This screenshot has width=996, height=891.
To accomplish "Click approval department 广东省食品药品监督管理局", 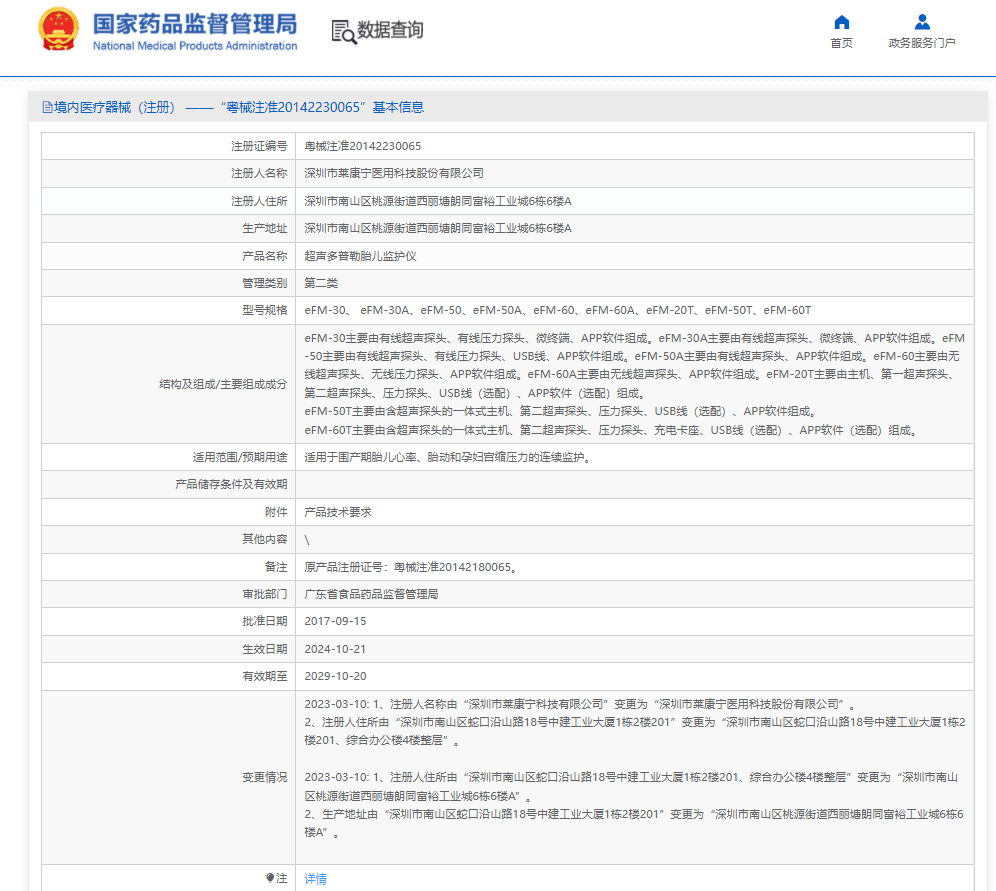I will (371, 594).
